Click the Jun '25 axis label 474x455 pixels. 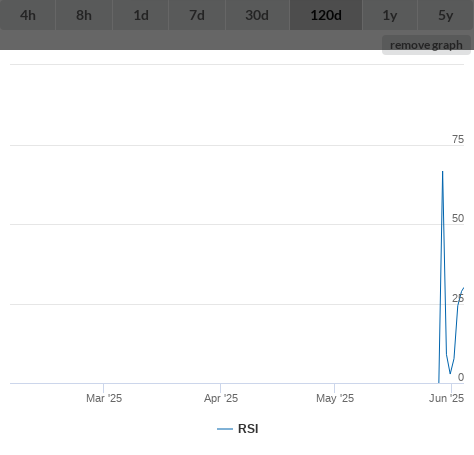(446, 398)
